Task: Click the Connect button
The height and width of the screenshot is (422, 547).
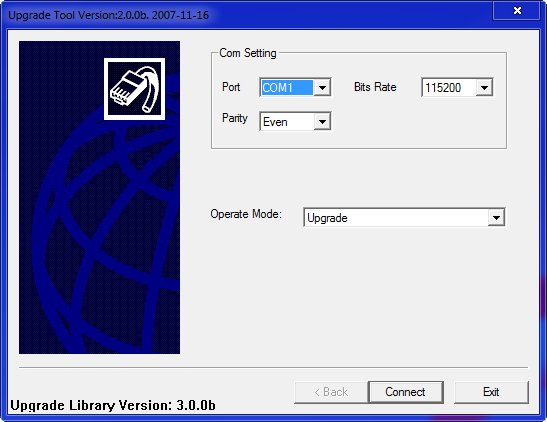Action: (x=406, y=392)
